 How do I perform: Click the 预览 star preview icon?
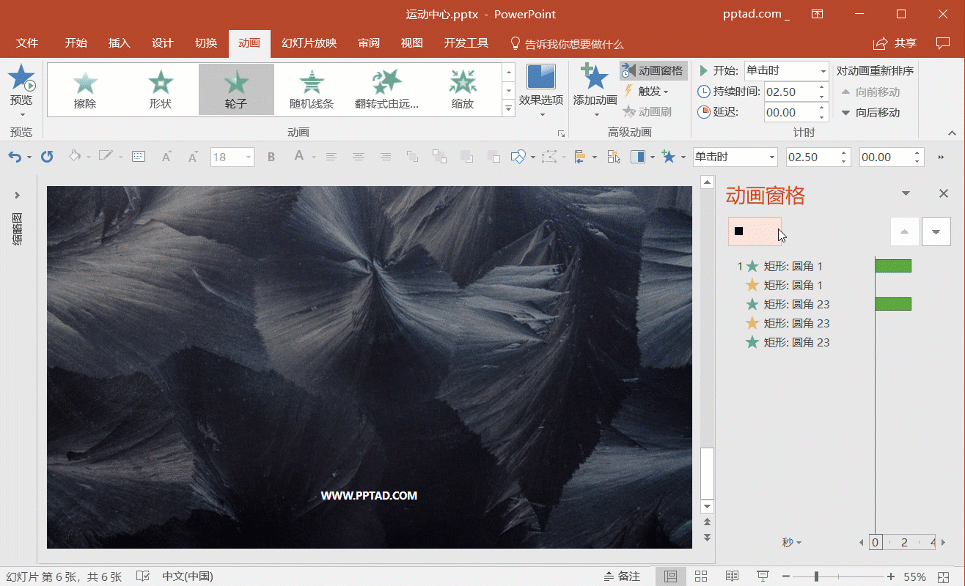[21, 78]
